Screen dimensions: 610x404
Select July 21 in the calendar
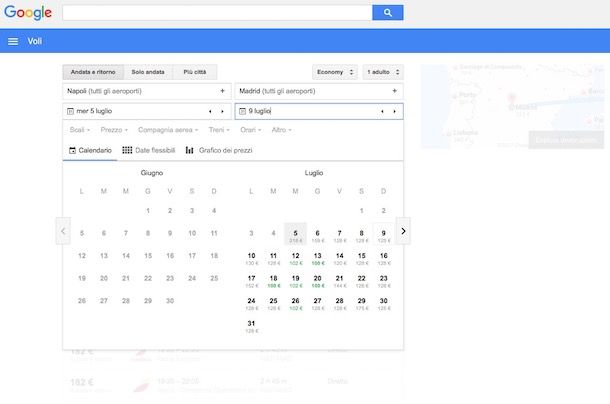340,279
